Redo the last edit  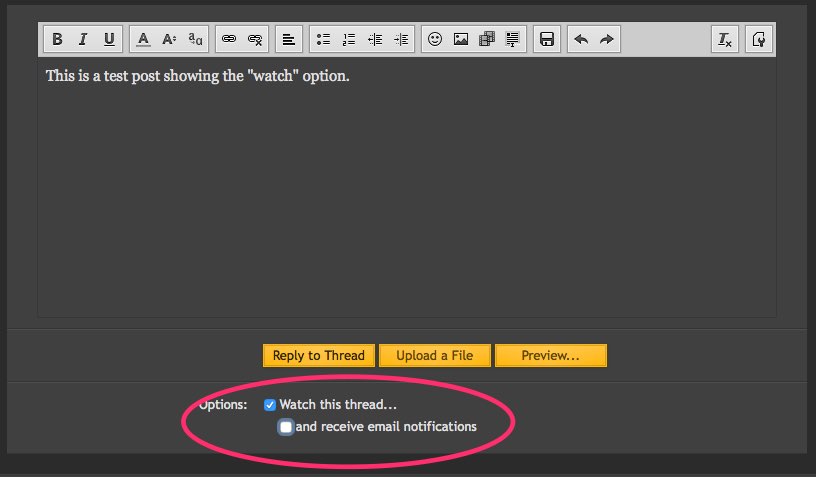[607, 39]
